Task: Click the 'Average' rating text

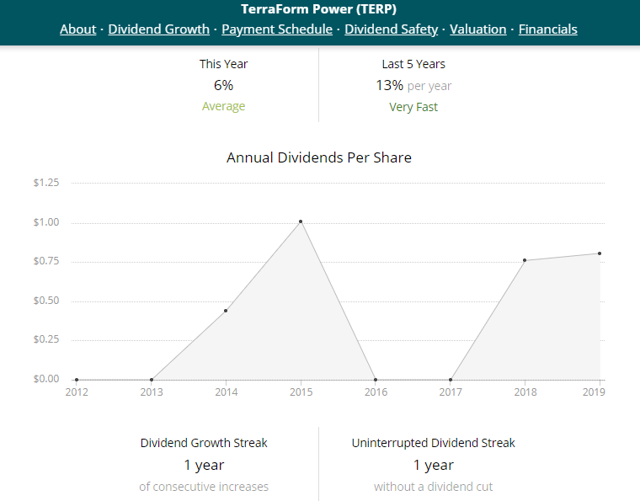Action: point(223,106)
